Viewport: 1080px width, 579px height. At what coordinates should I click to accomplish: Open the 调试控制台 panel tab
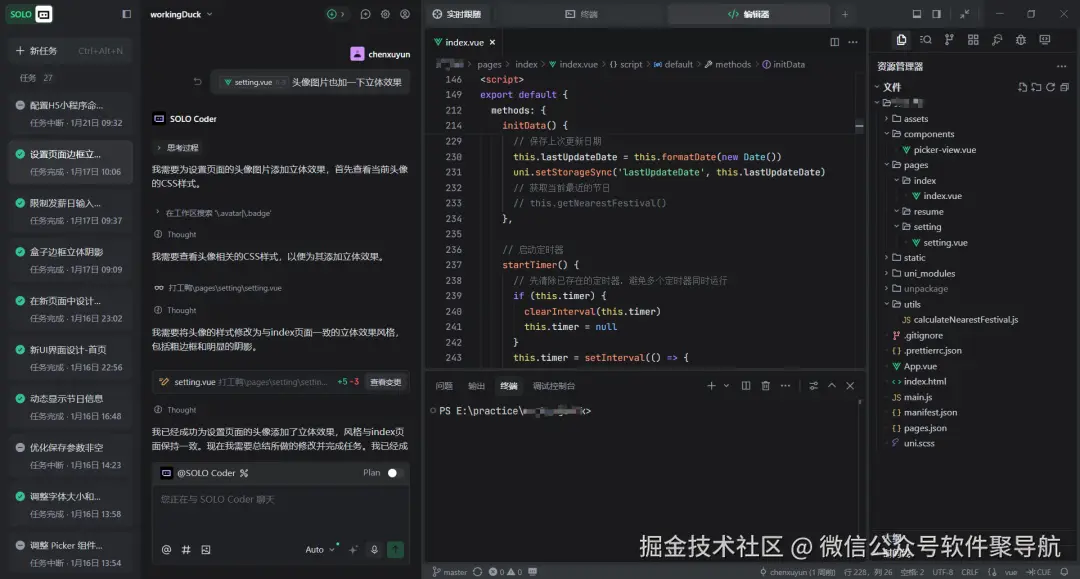tap(554, 386)
